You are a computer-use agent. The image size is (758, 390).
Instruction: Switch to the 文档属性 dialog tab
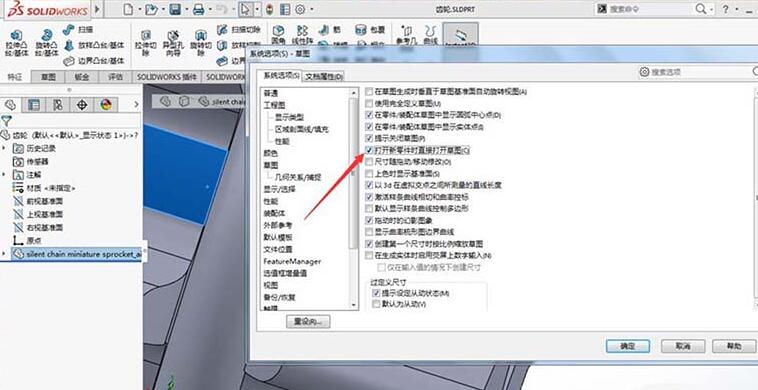(x=323, y=76)
